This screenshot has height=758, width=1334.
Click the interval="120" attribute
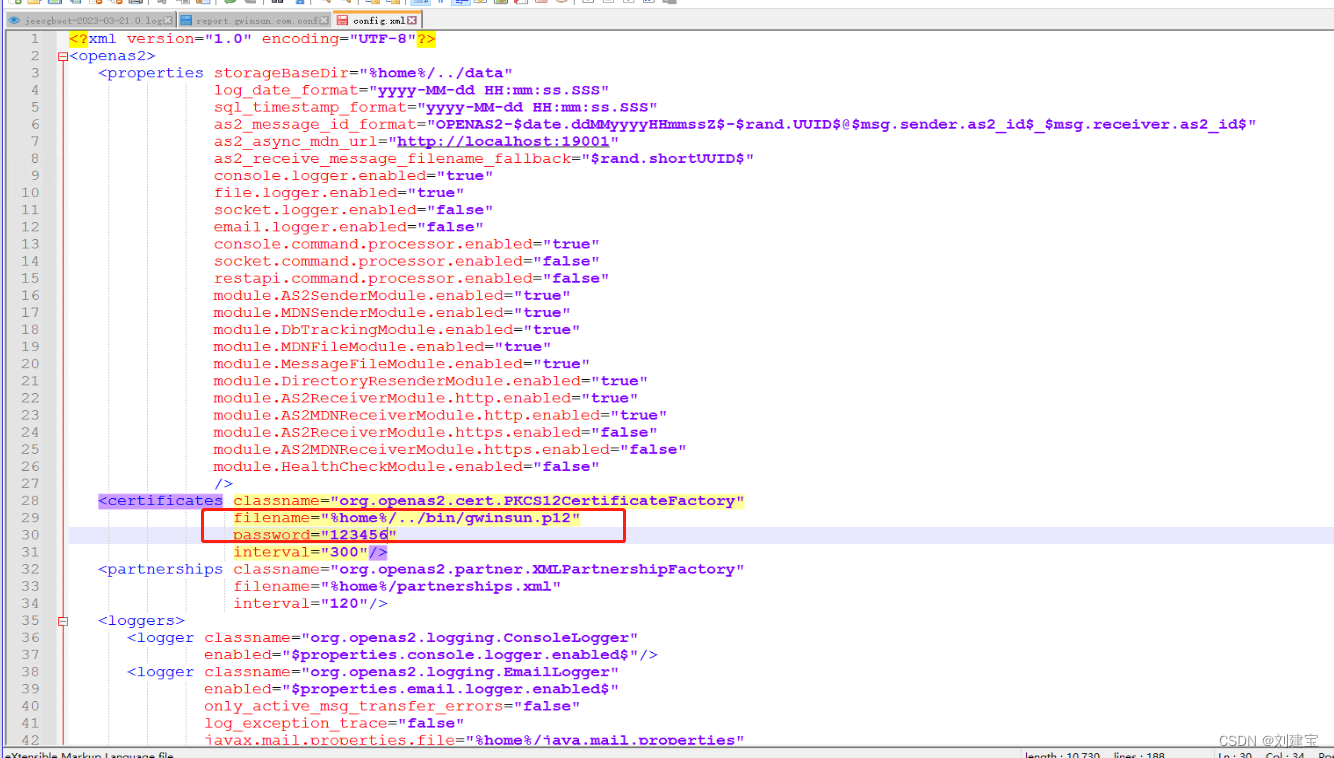click(x=300, y=603)
